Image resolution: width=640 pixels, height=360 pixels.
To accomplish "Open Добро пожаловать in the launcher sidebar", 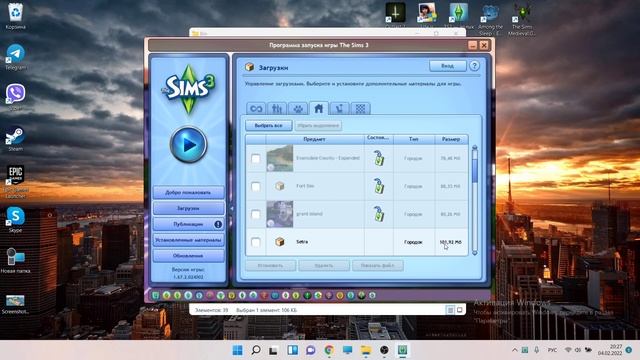I will pos(189,192).
